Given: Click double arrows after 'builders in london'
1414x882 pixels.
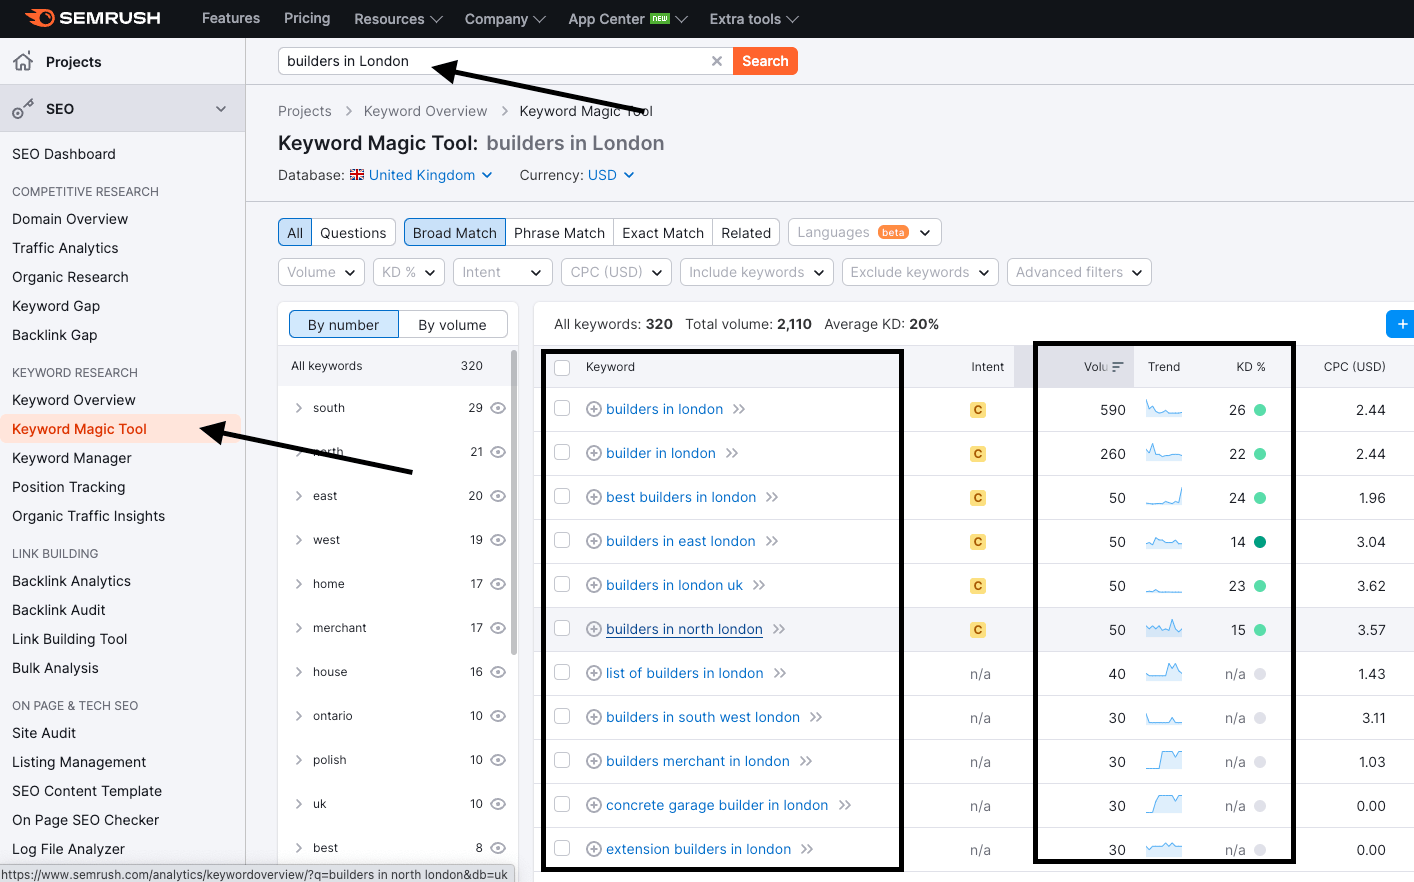Looking at the screenshot, I should [x=739, y=409].
